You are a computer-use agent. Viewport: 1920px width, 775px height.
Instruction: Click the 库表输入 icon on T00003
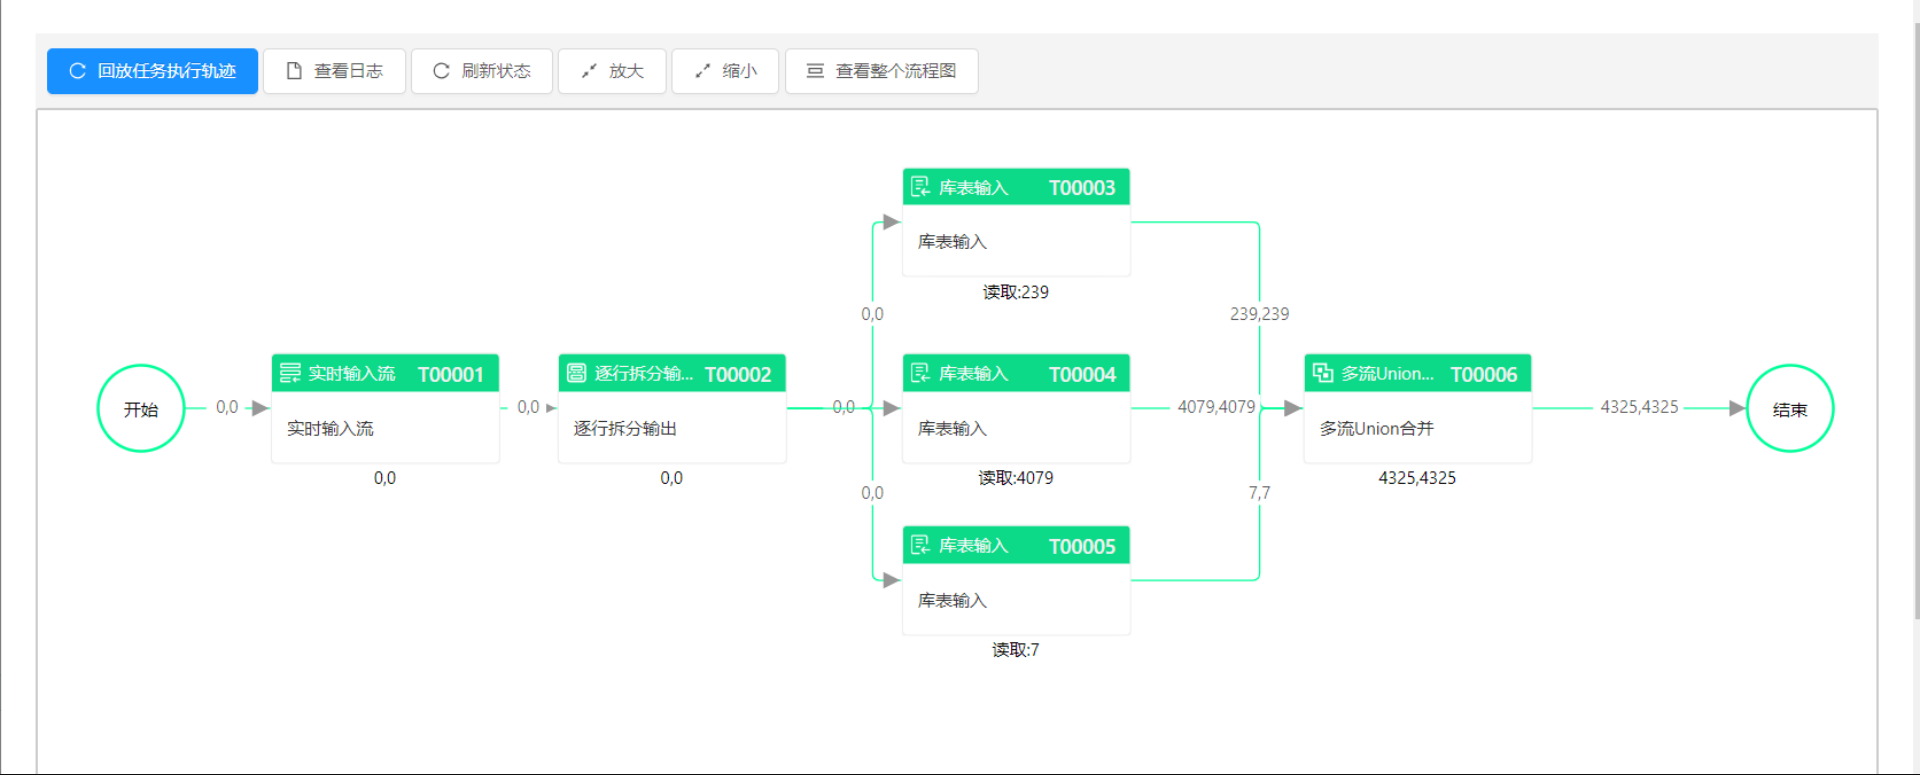921,187
